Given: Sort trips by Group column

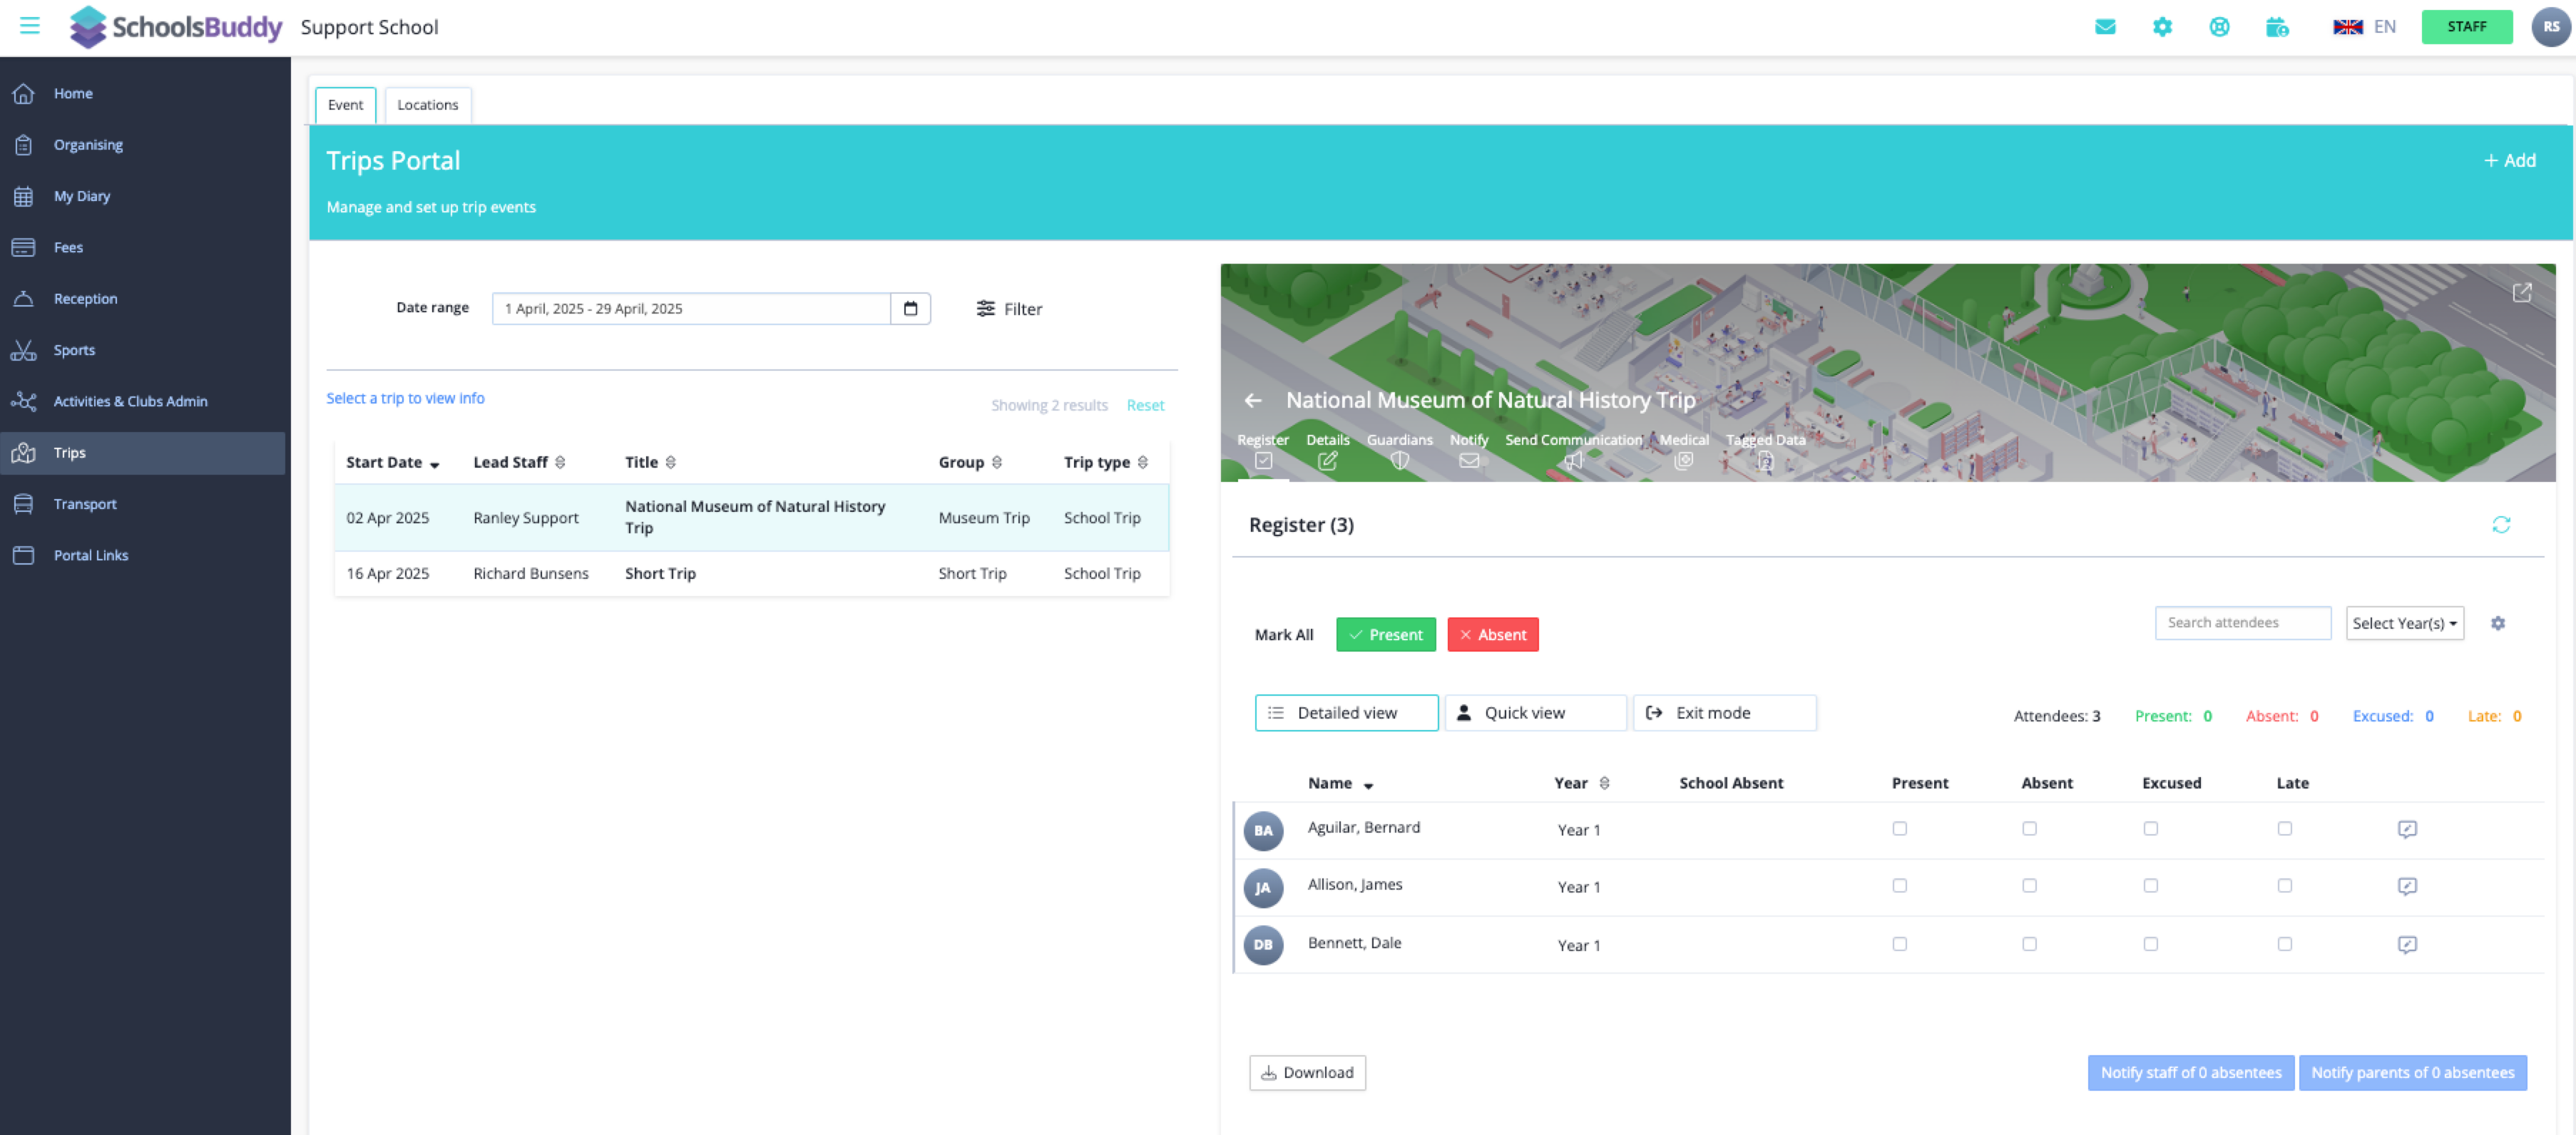Looking at the screenshot, I should pos(970,462).
